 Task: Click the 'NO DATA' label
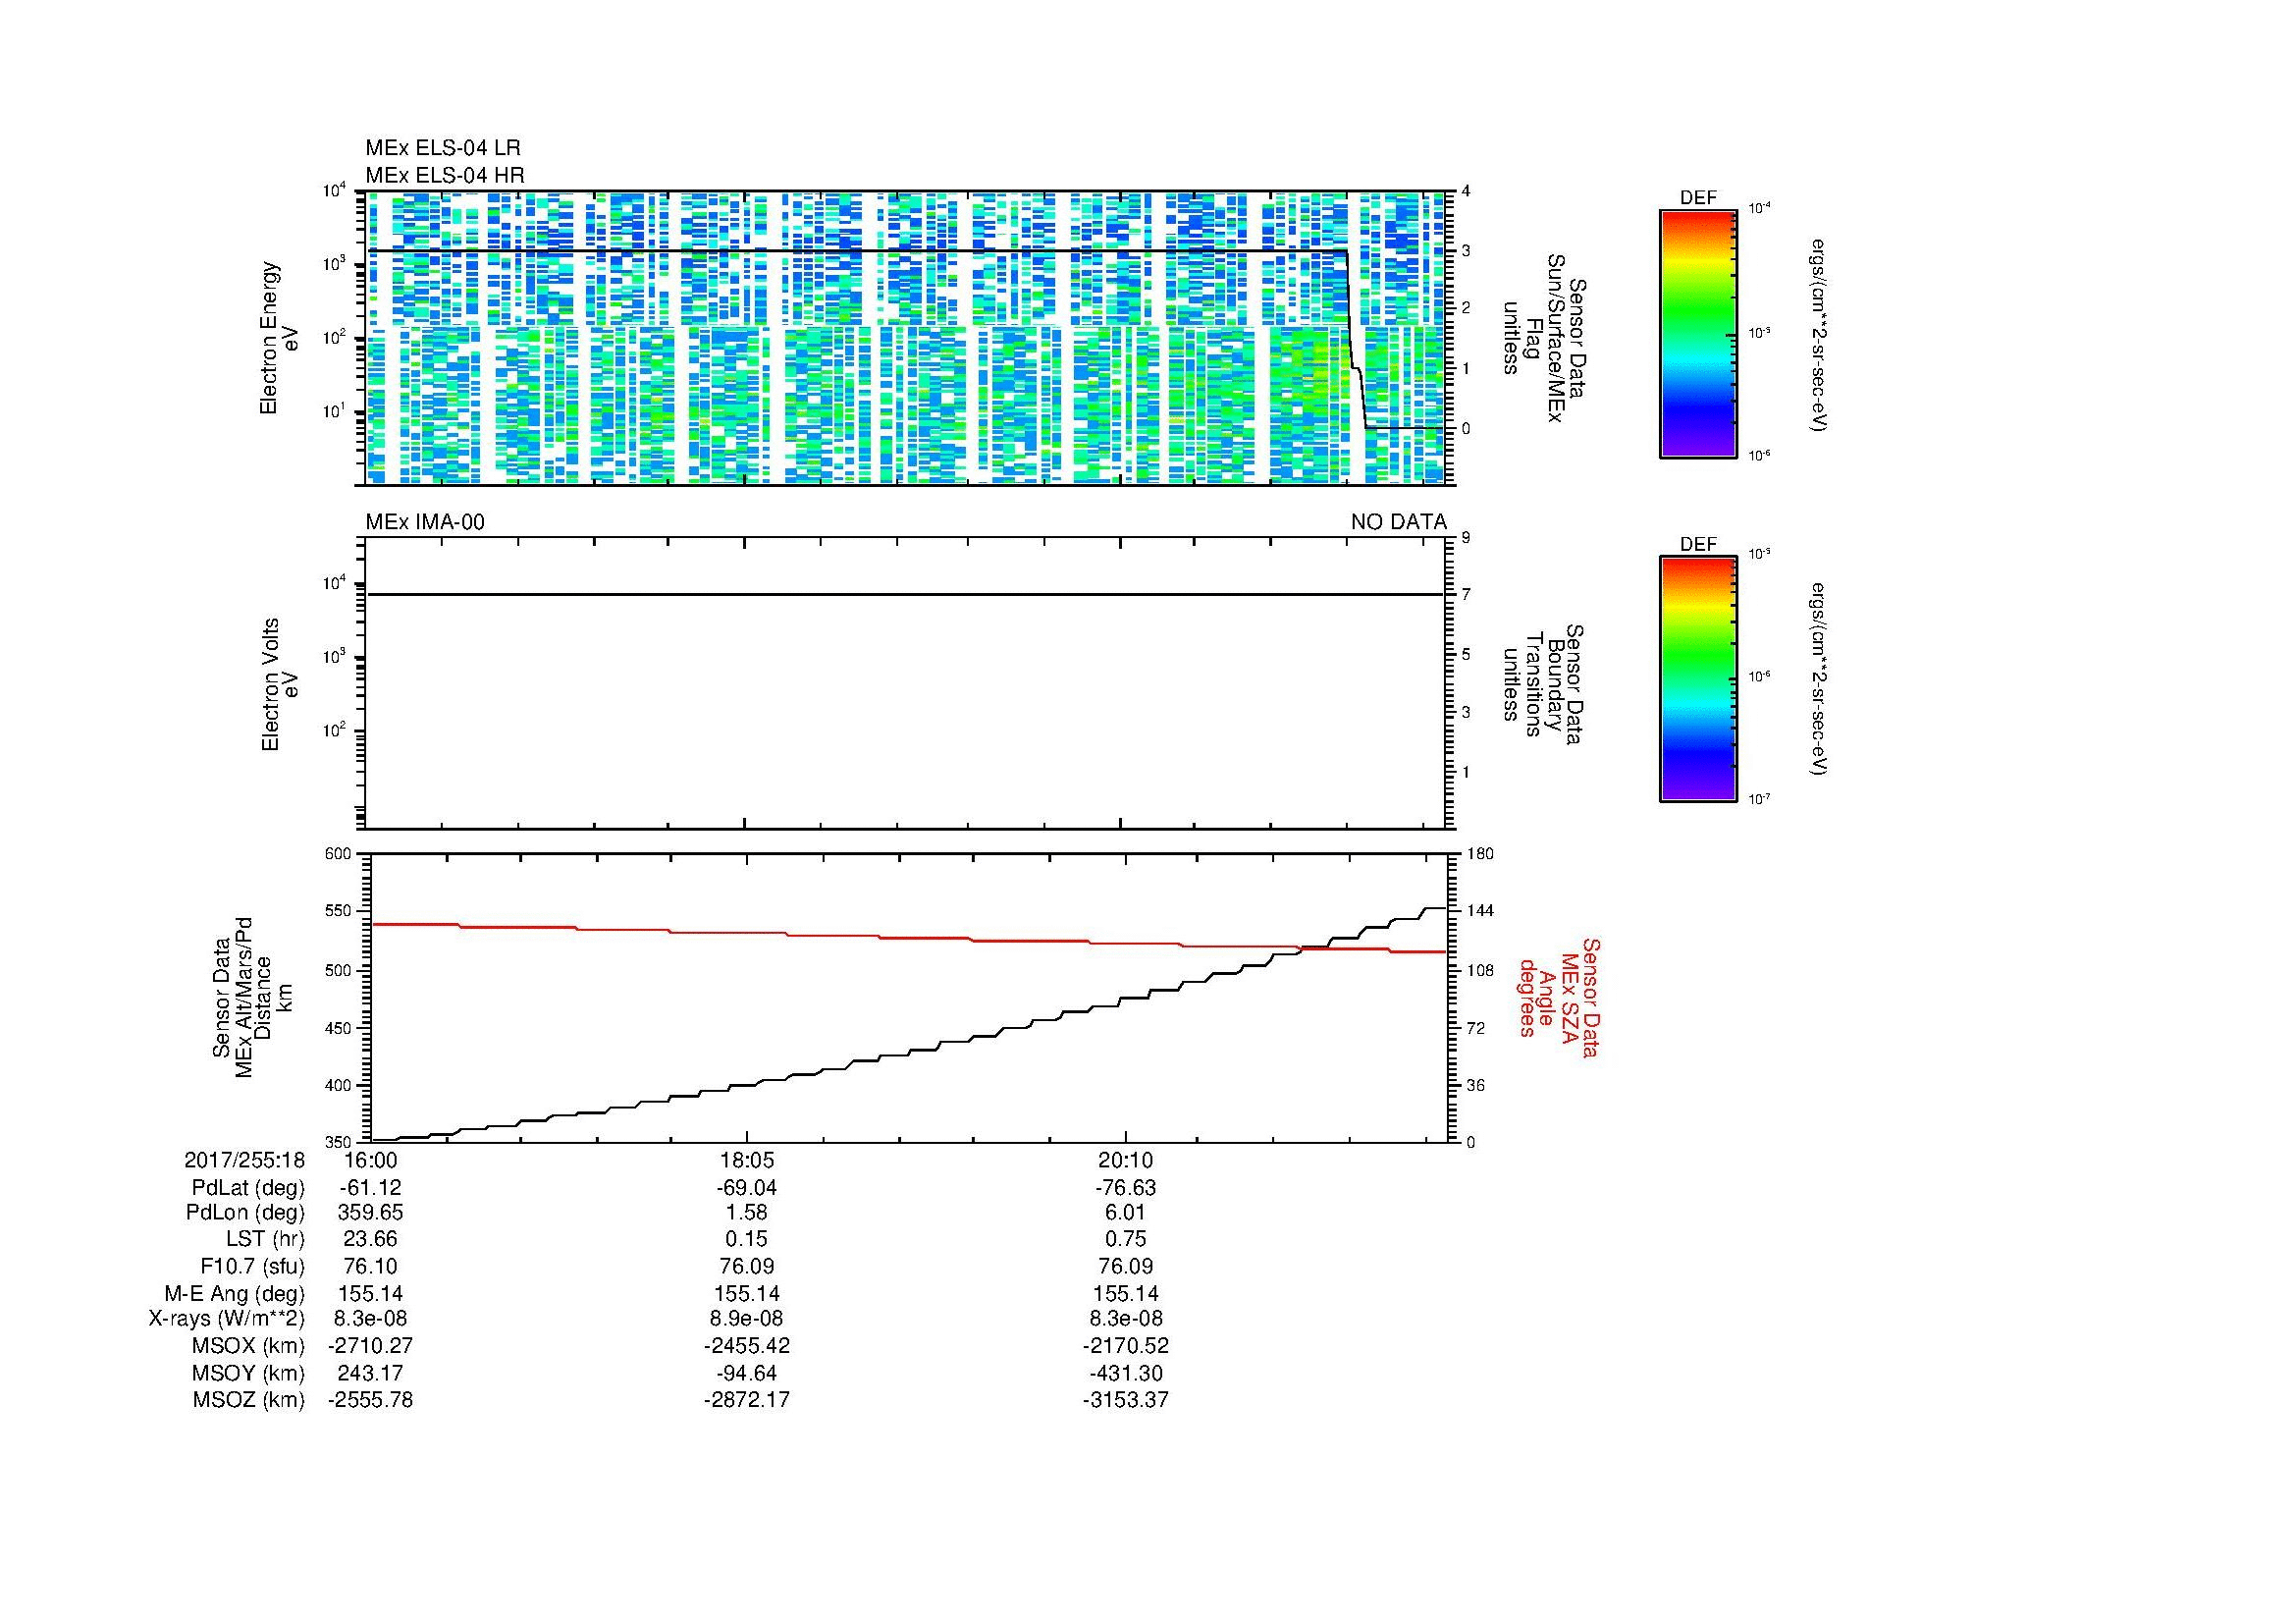[1398, 522]
